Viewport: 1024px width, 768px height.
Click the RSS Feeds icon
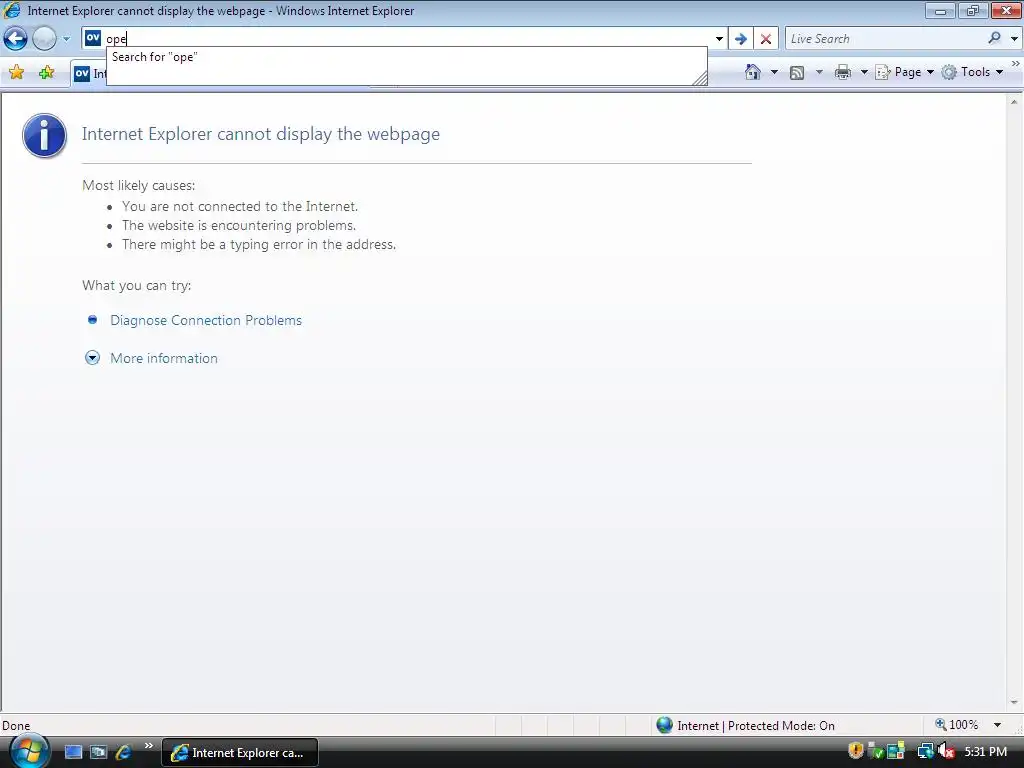coord(797,72)
